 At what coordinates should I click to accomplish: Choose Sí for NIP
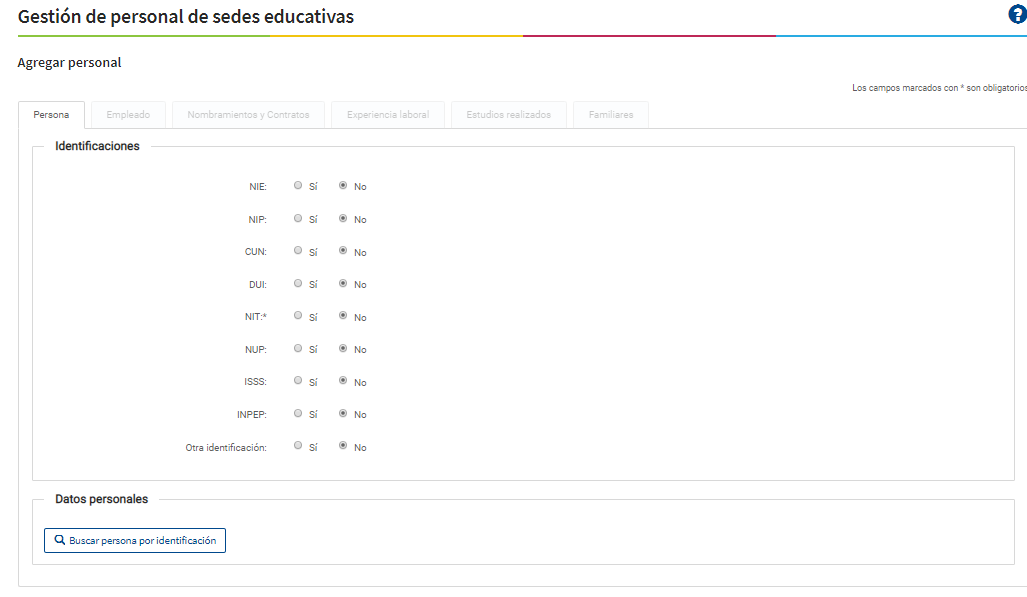click(298, 218)
